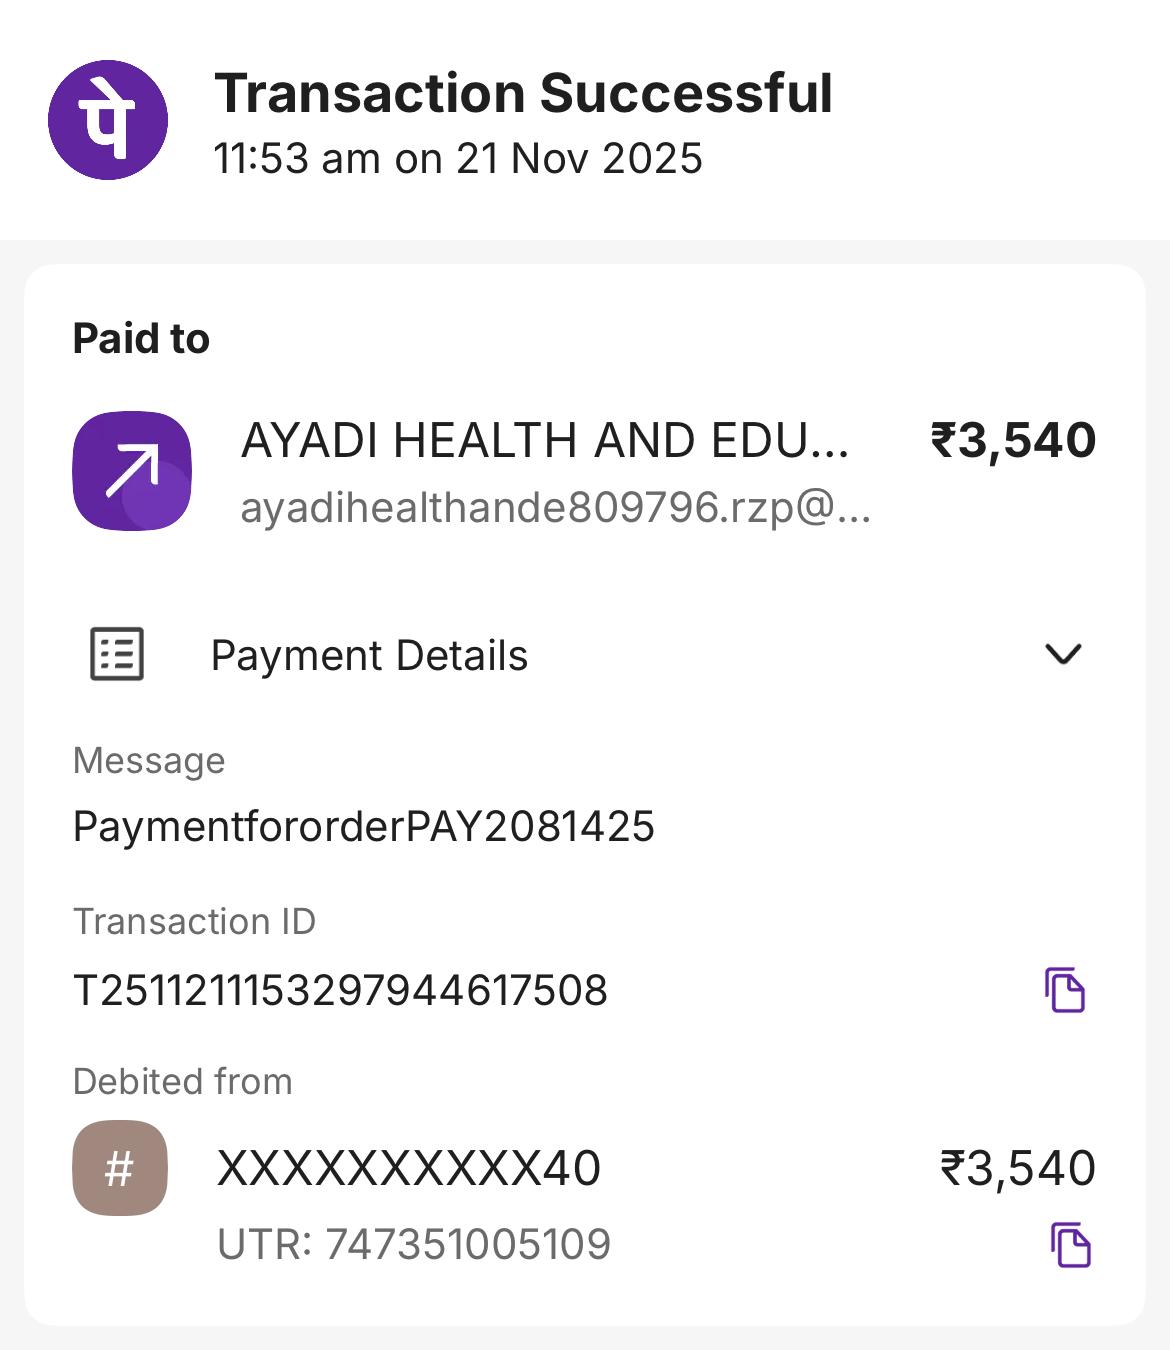Screen dimensions: 1170x1350
Task: Click the Payment Details section label
Action: 369,656
